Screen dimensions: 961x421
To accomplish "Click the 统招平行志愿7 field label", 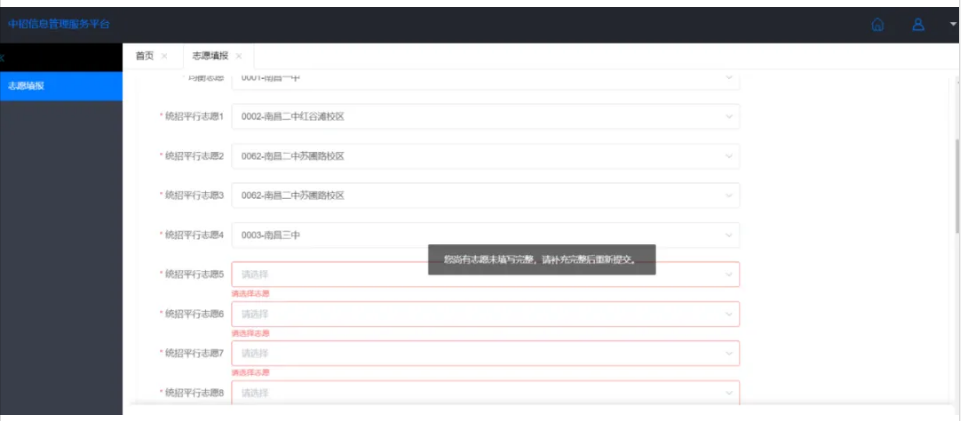I will coord(194,353).
